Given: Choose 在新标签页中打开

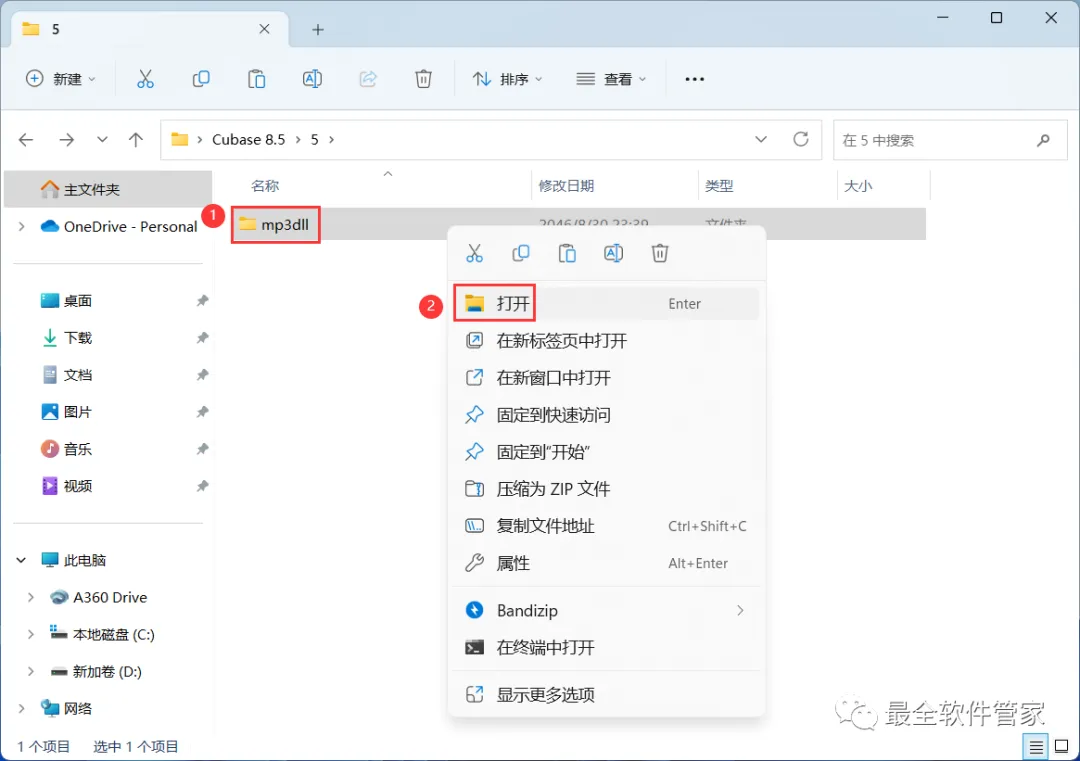Looking at the screenshot, I should [x=606, y=341].
